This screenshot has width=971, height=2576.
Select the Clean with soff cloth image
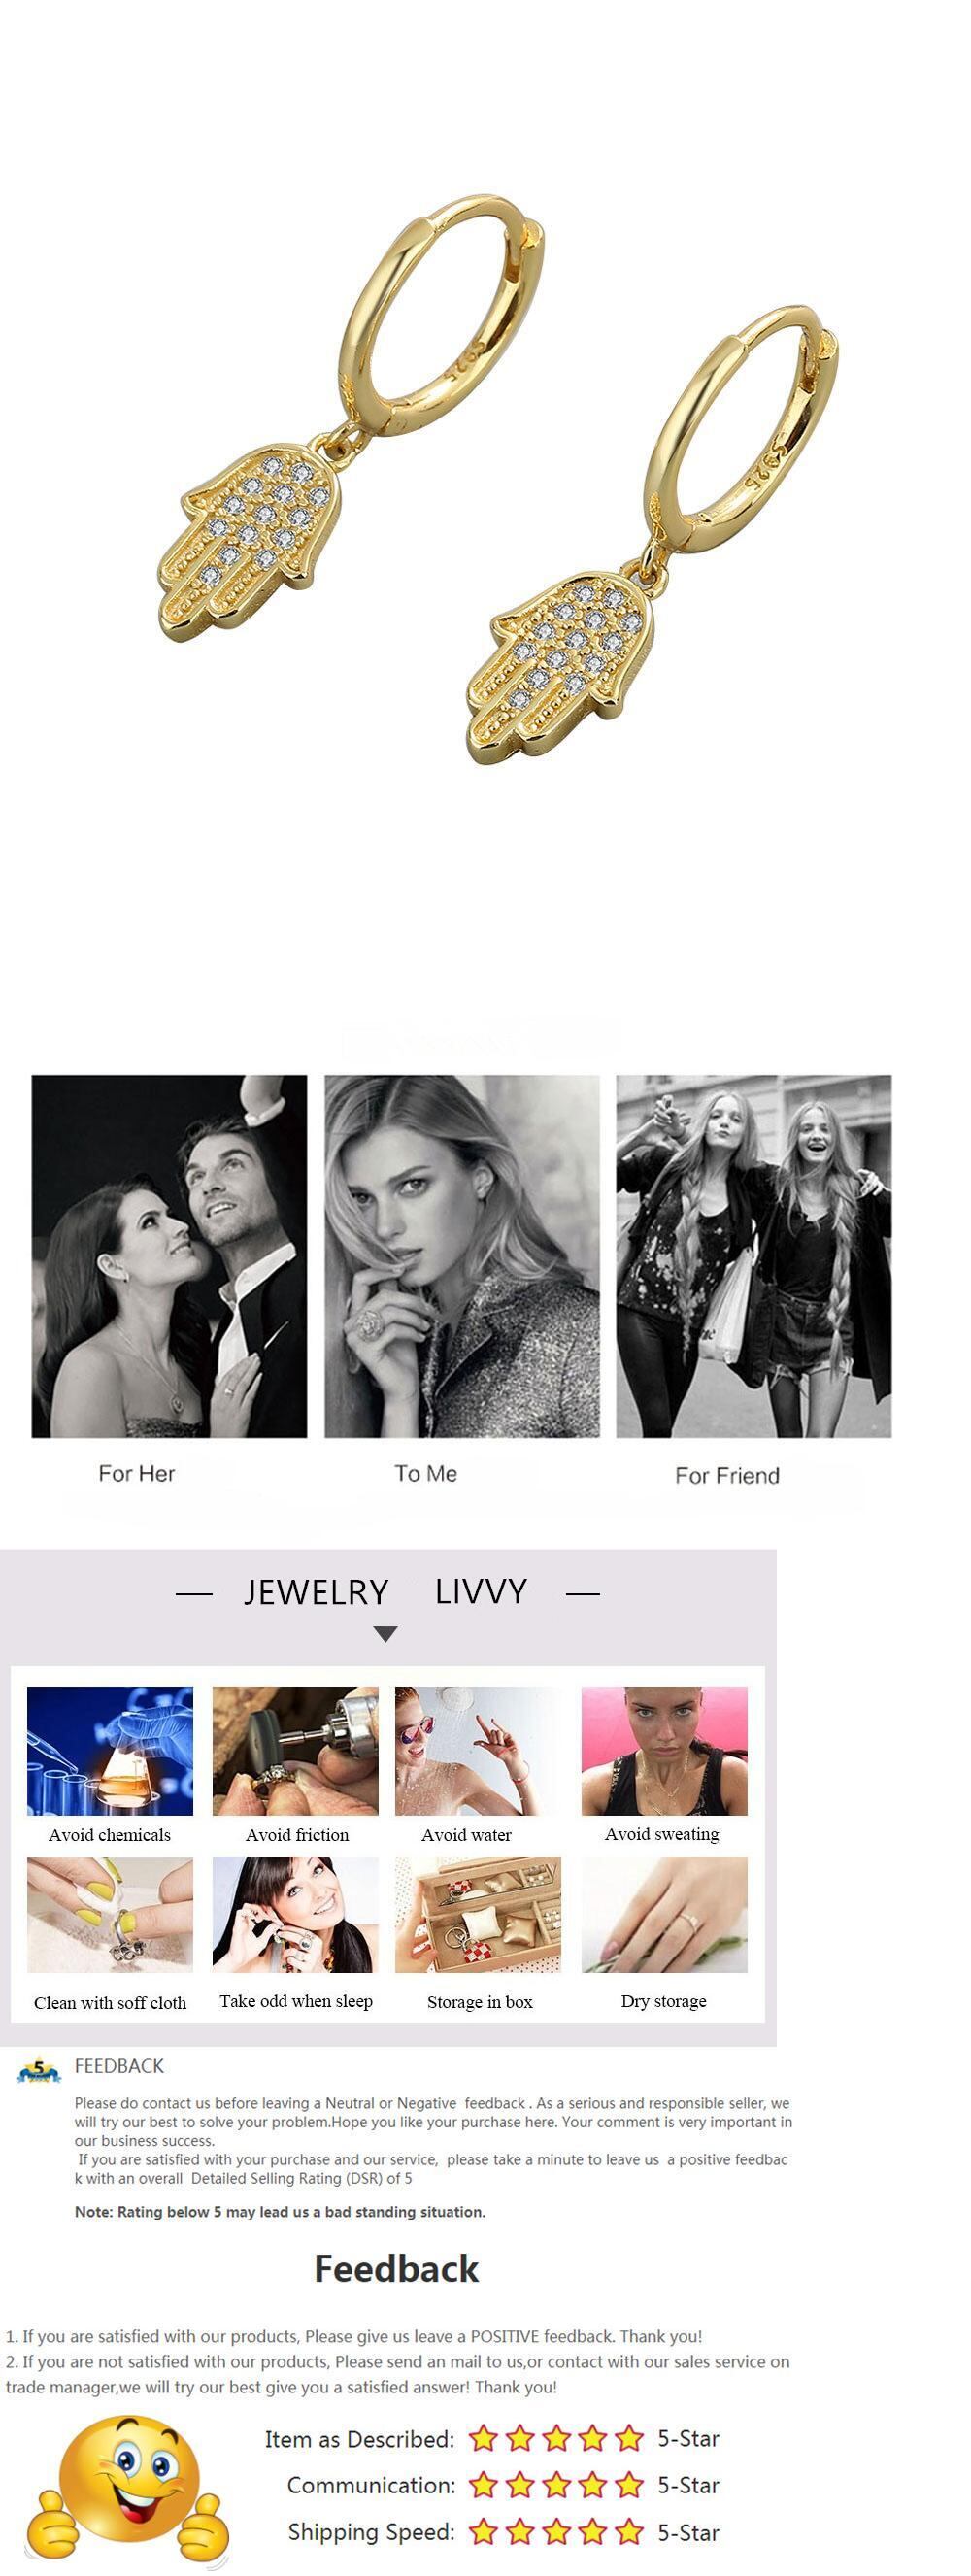pos(110,1914)
